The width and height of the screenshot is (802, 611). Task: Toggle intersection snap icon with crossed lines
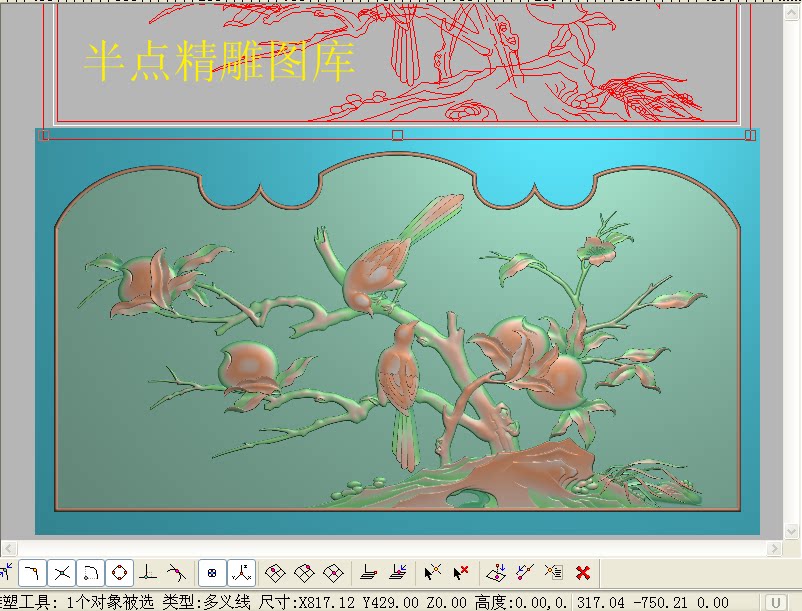tap(62, 572)
